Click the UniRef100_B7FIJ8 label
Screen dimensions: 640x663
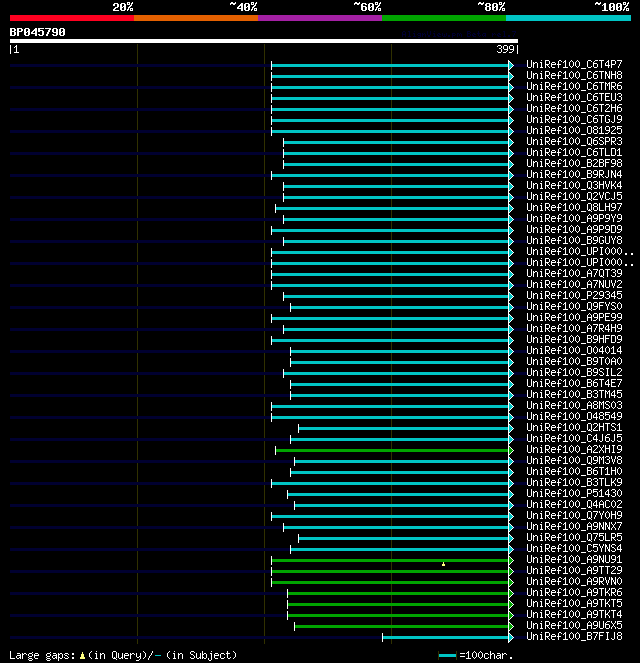(574, 636)
